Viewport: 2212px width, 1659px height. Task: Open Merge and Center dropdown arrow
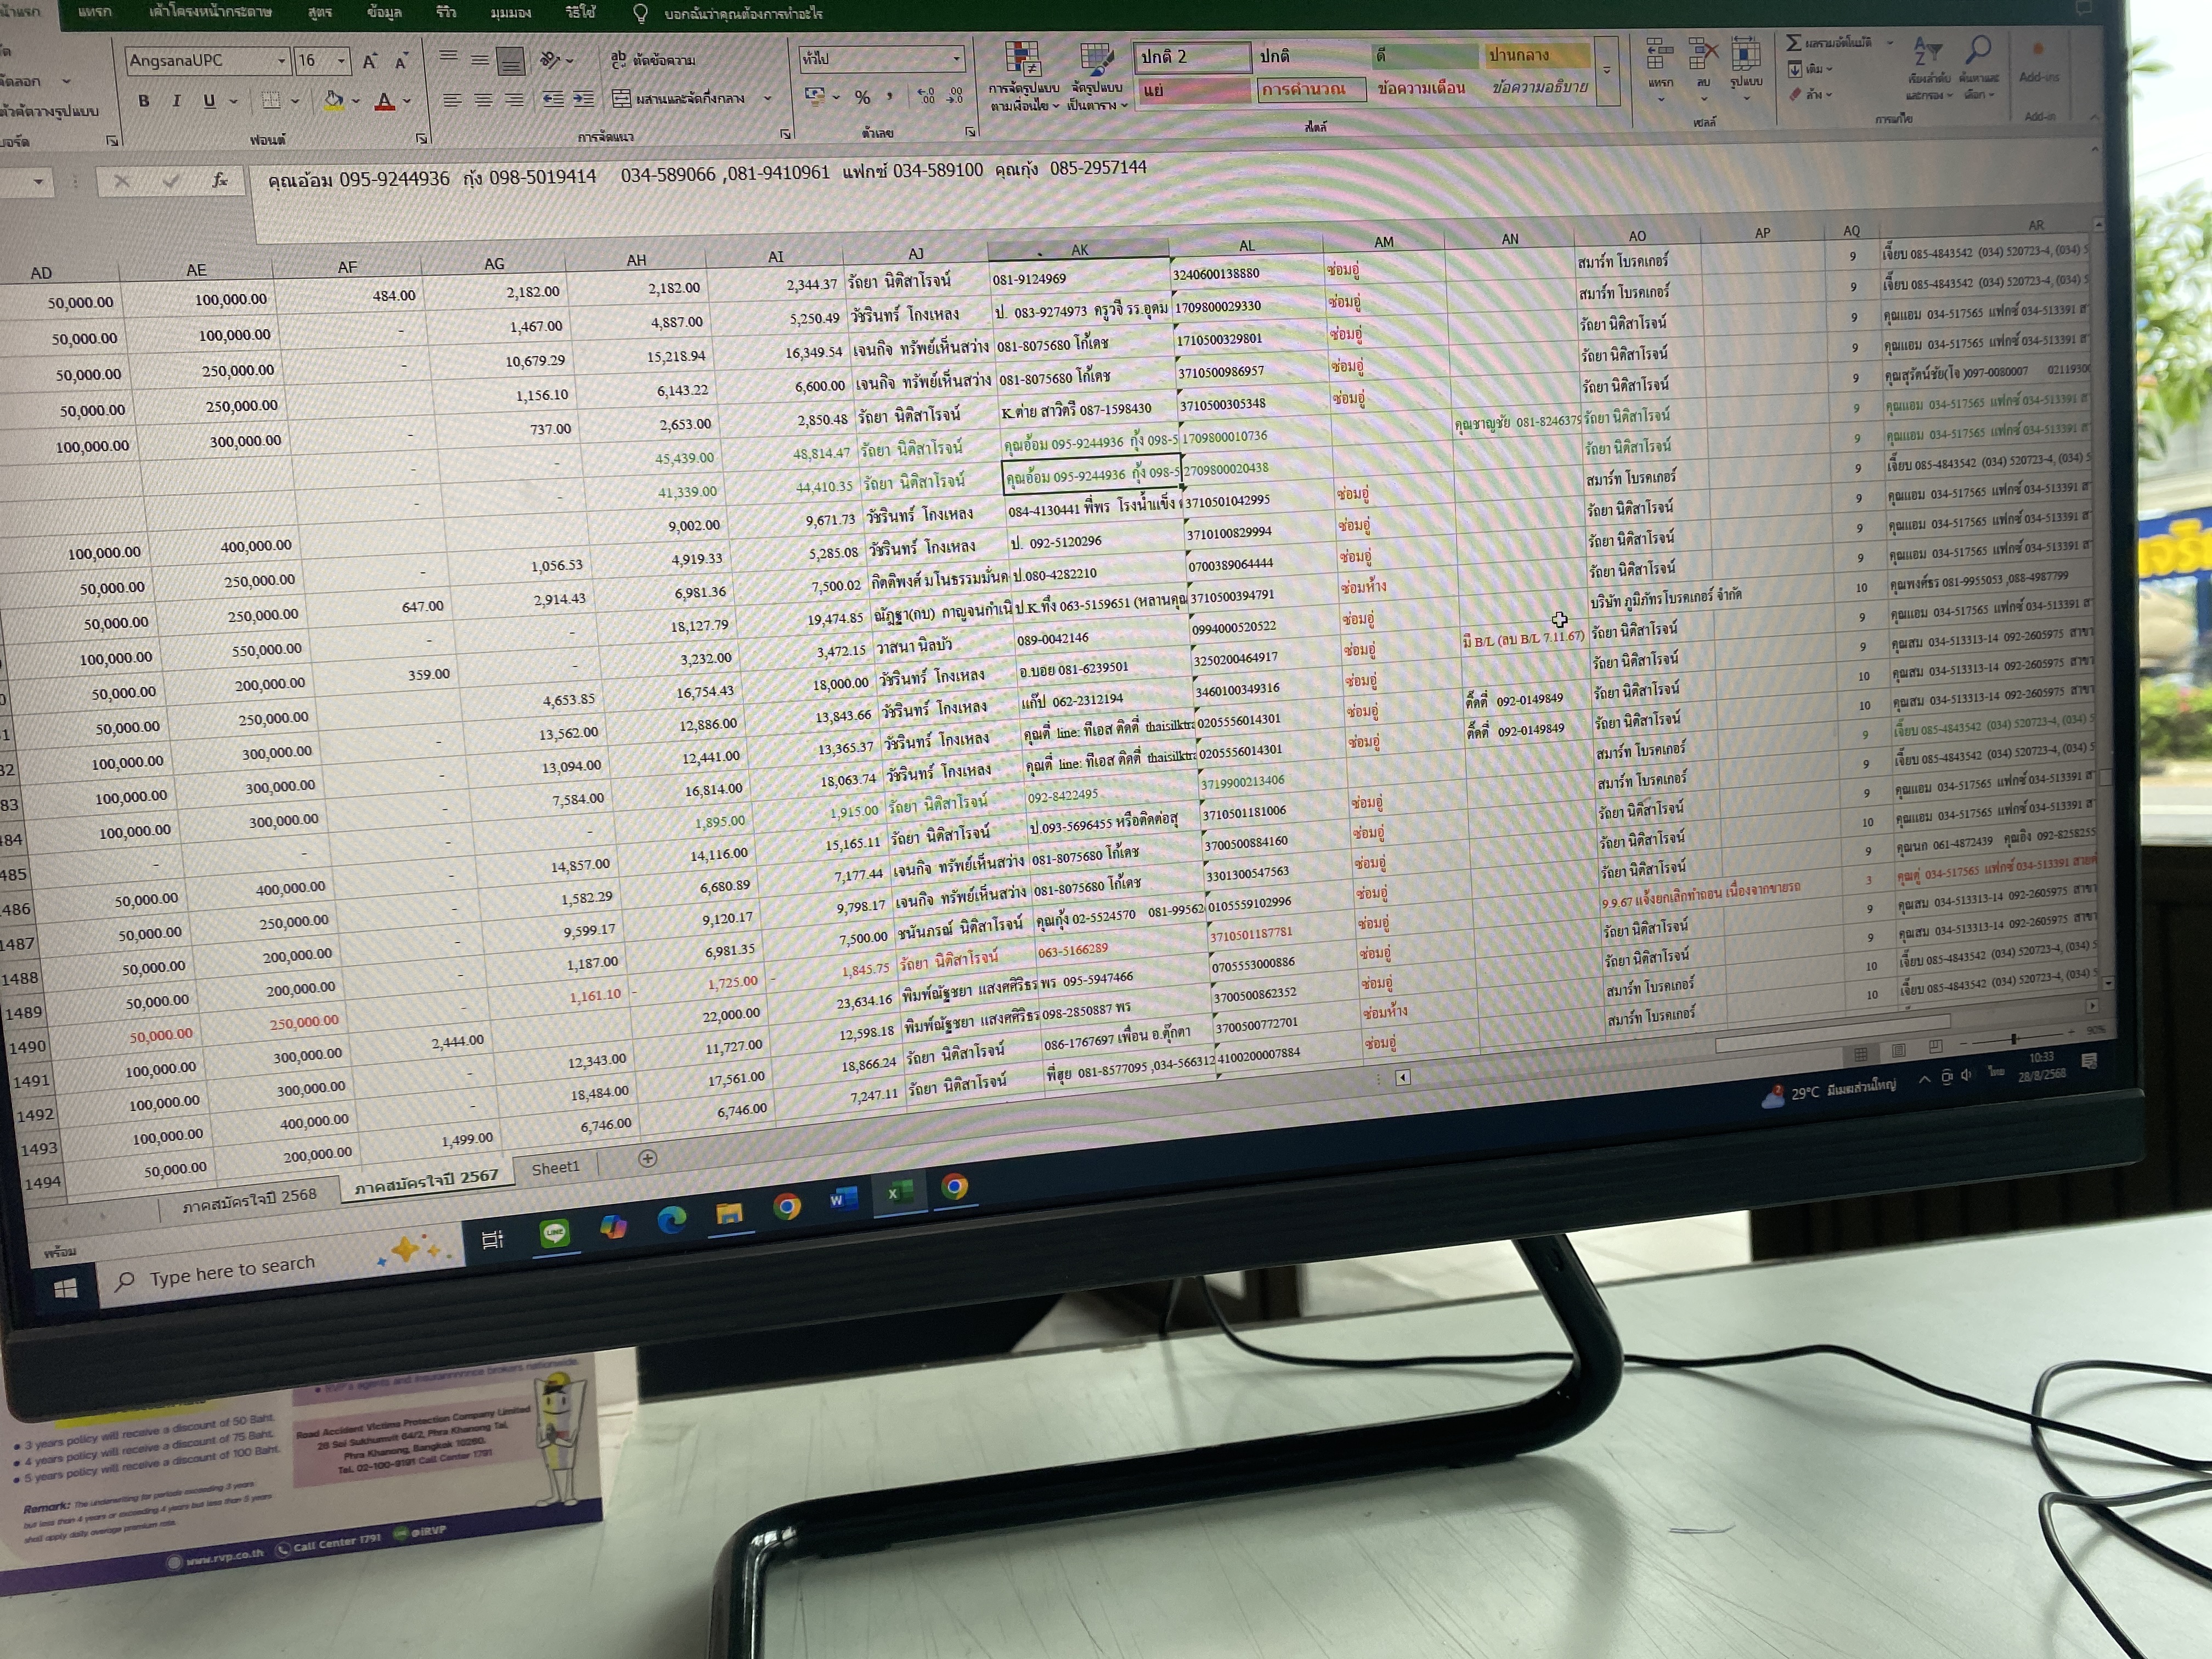click(x=768, y=98)
